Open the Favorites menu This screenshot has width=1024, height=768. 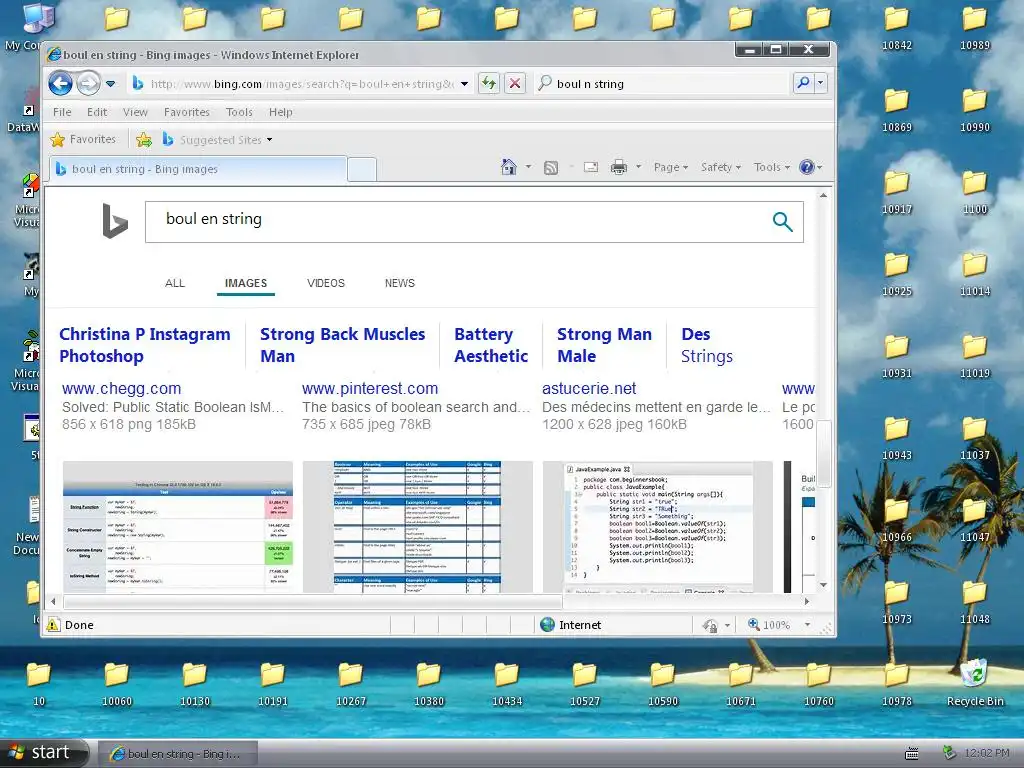click(187, 112)
